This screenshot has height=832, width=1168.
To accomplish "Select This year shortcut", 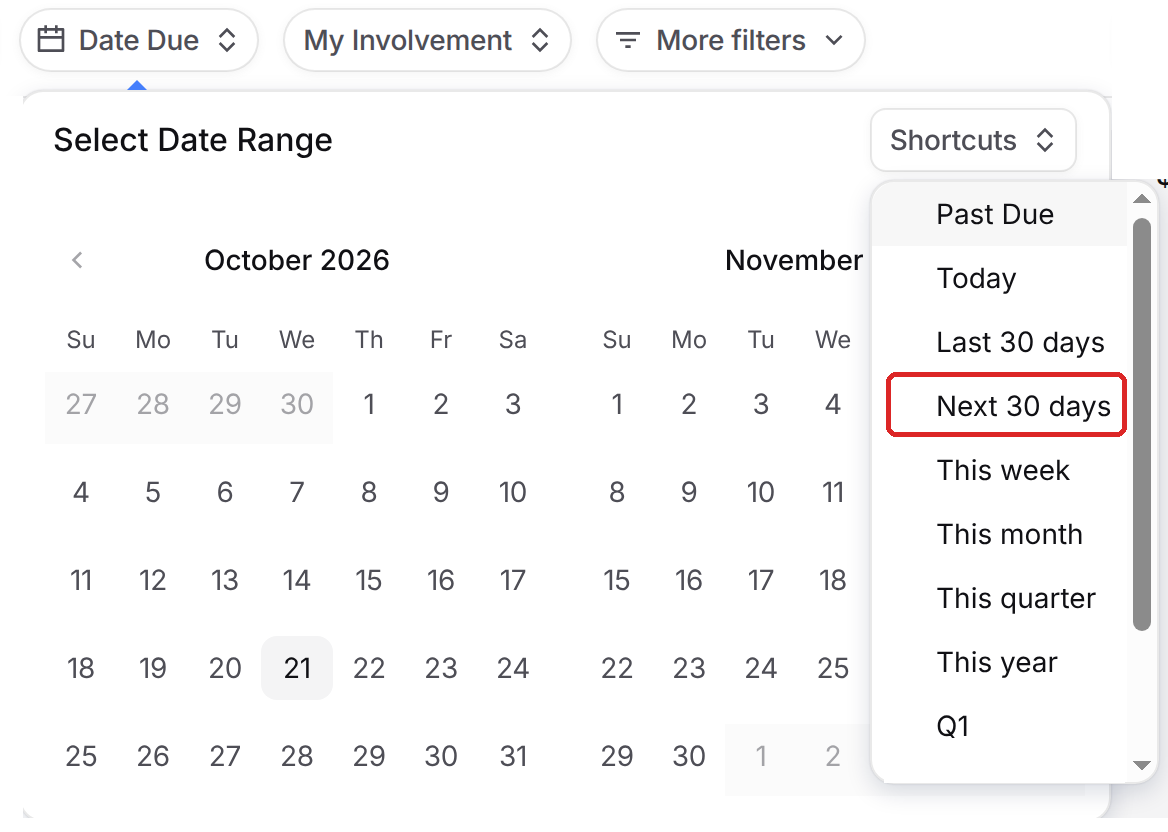I will 1000,663.
